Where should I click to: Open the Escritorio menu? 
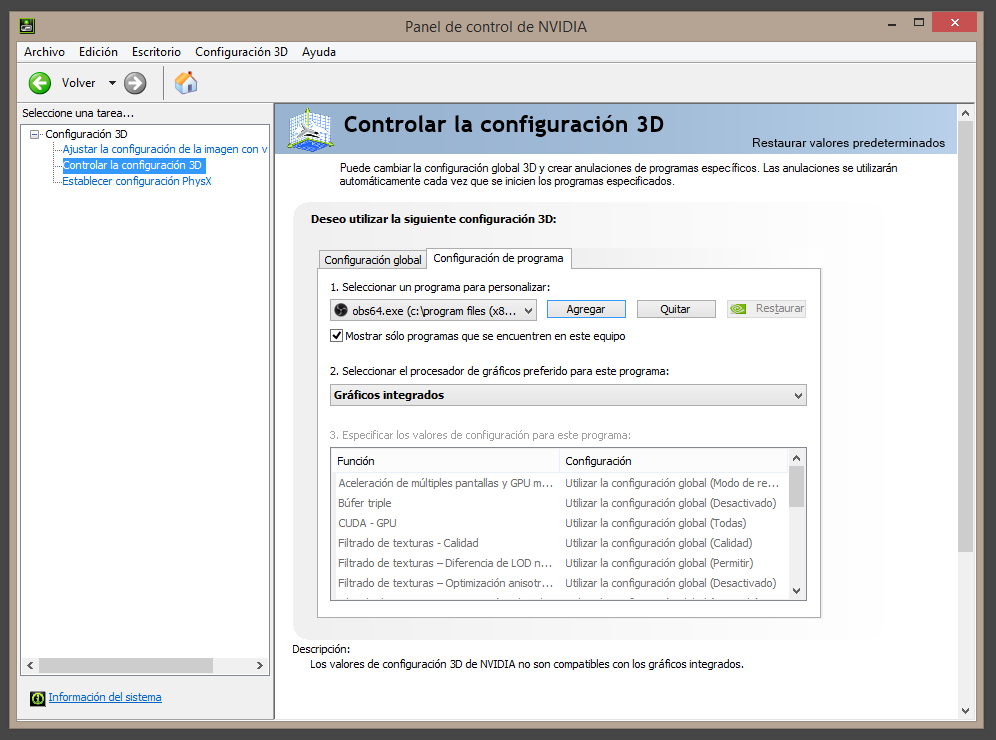tap(156, 52)
